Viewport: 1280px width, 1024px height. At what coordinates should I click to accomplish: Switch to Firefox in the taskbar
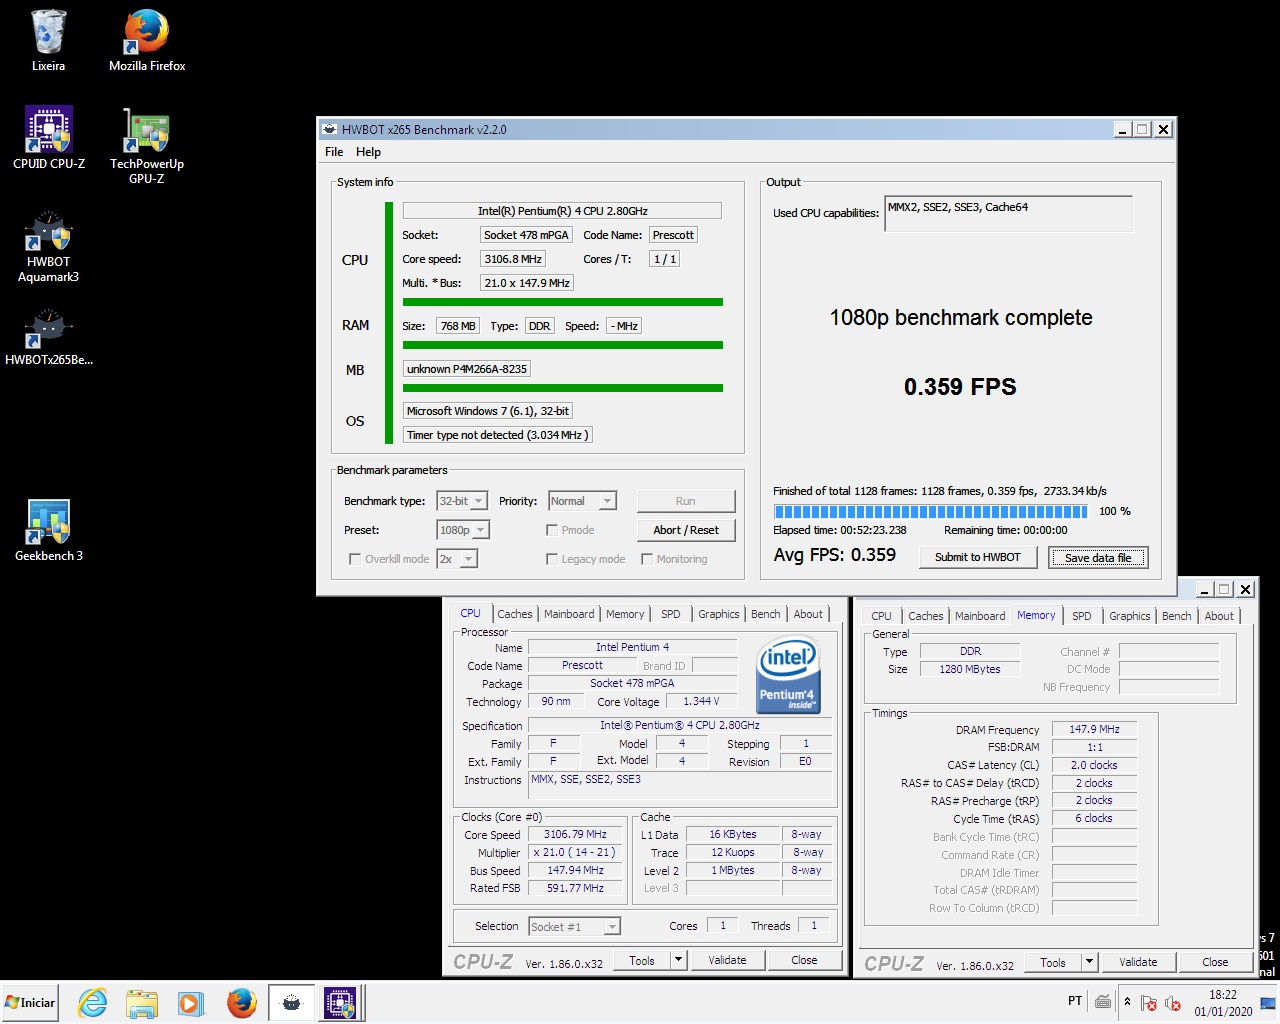(x=241, y=1003)
